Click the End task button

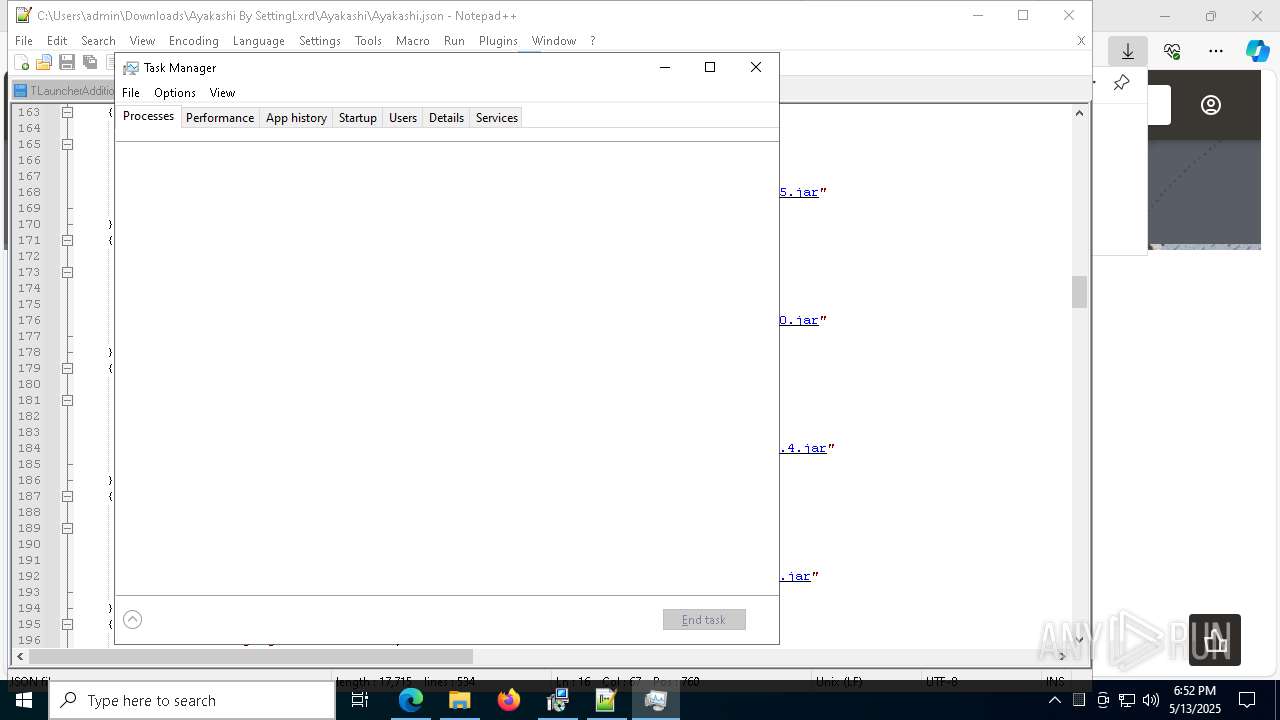click(704, 620)
